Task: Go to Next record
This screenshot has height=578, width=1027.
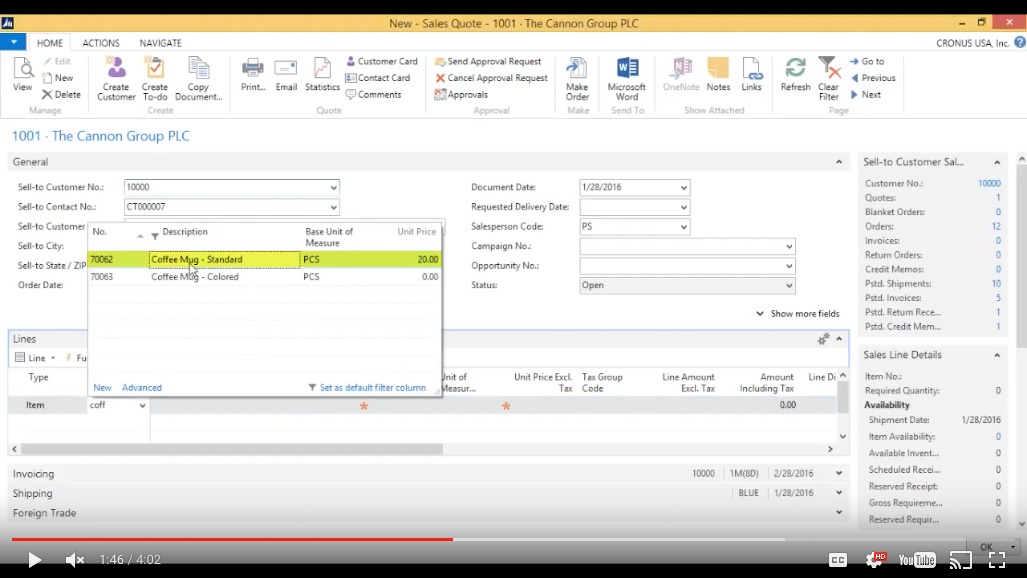Action: tap(866, 95)
